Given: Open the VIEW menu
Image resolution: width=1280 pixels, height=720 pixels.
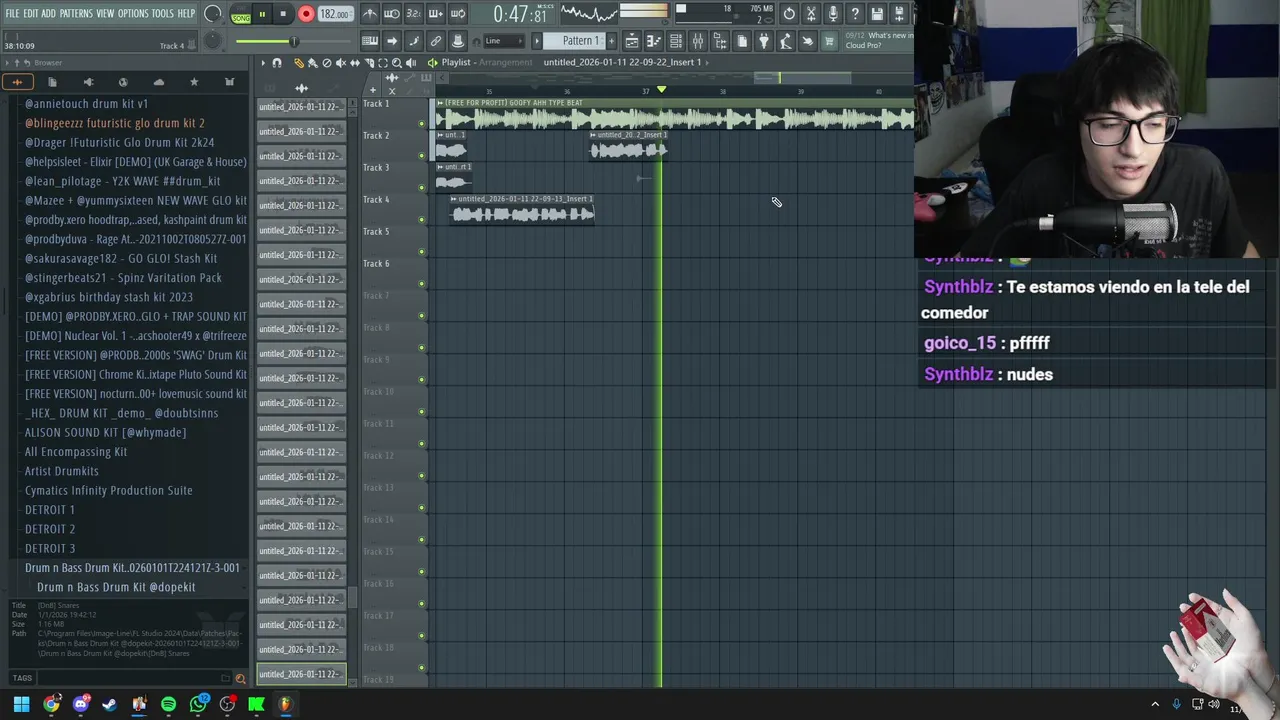Looking at the screenshot, I should [105, 14].
